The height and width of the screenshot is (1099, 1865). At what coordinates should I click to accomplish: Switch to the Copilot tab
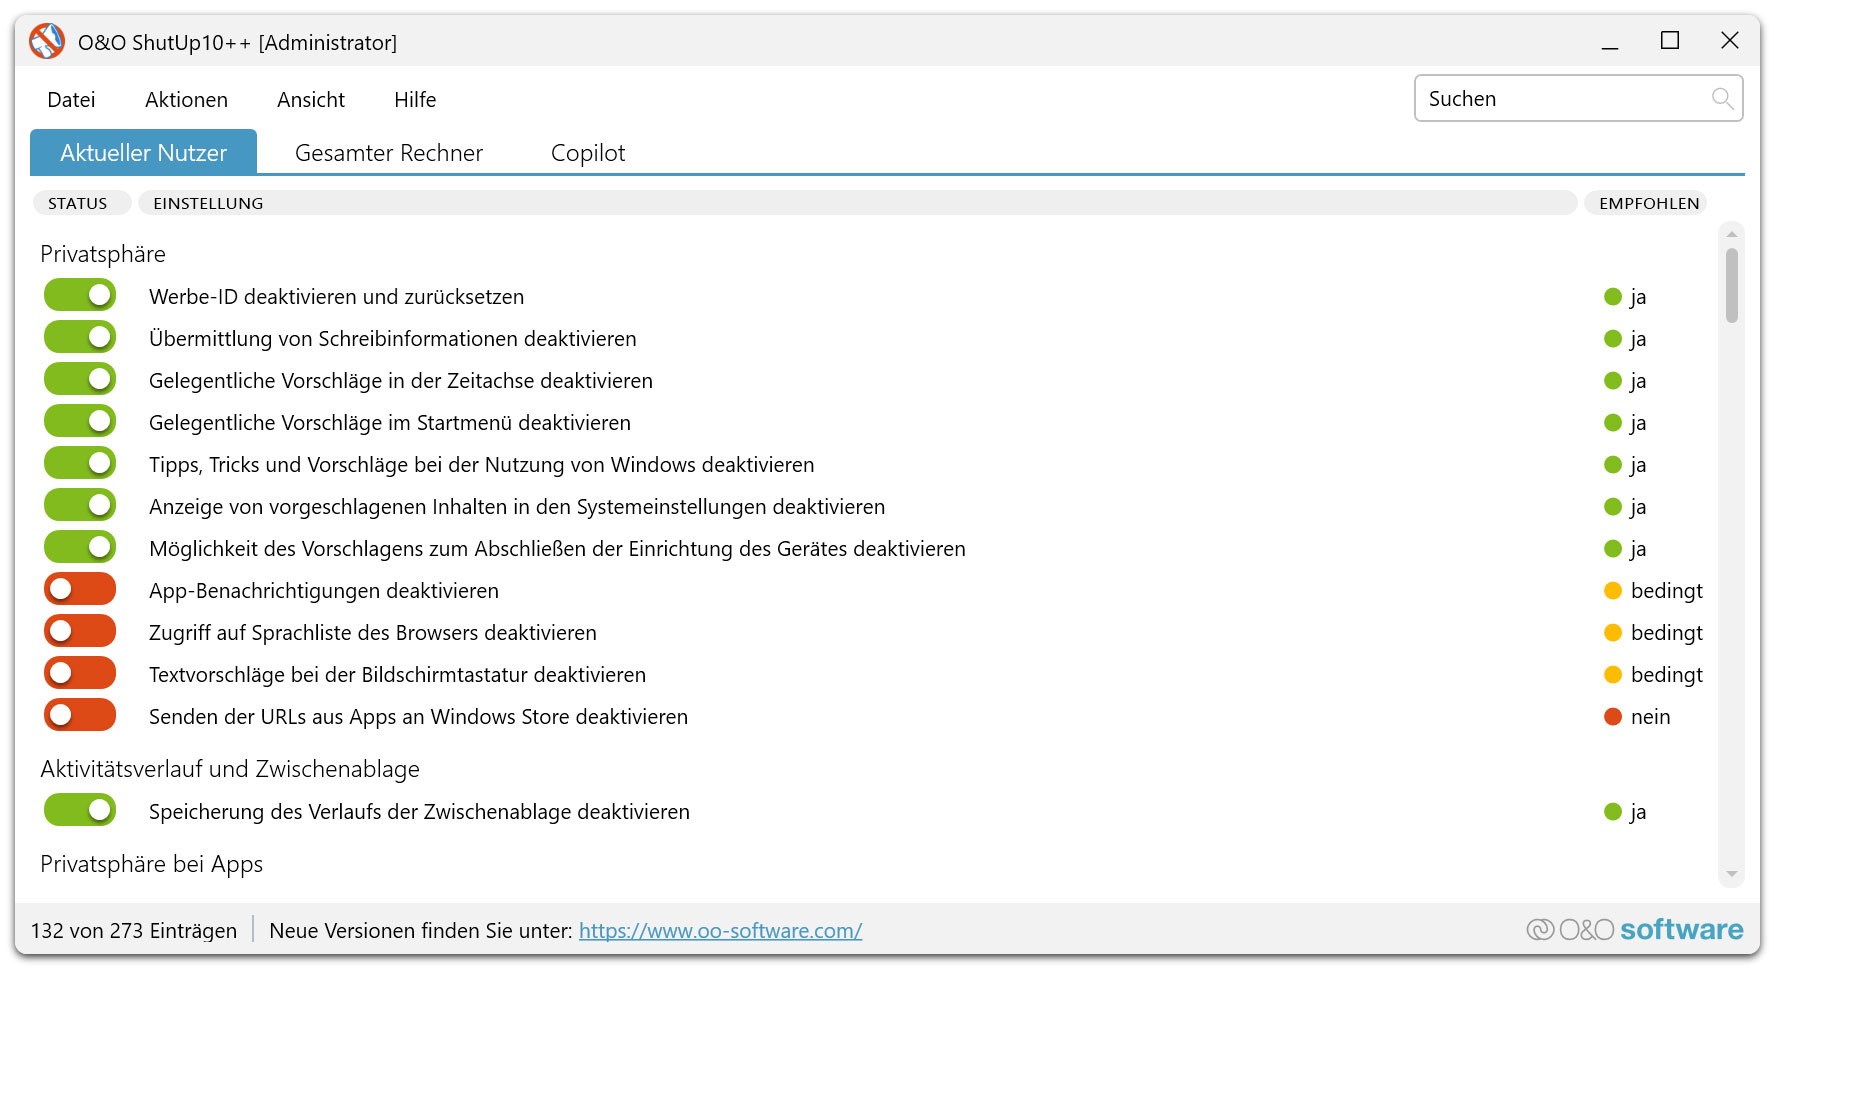[x=587, y=152]
